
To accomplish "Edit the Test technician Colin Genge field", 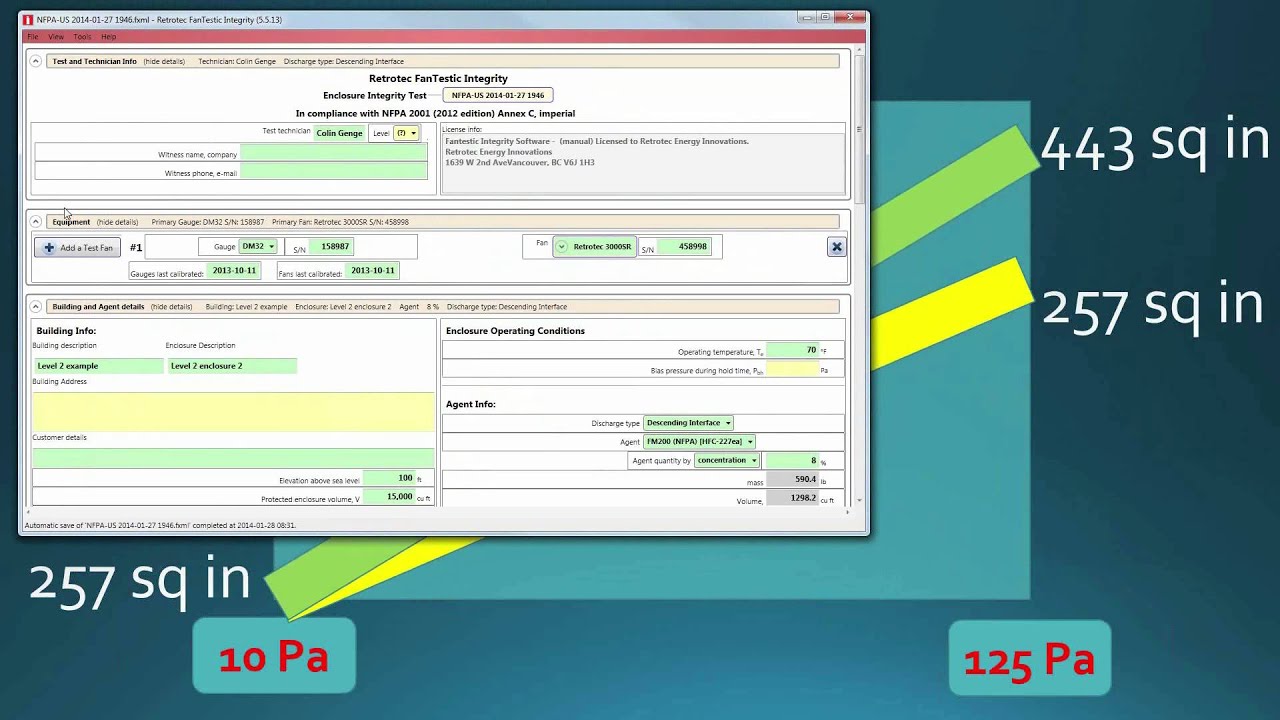I will coord(339,133).
